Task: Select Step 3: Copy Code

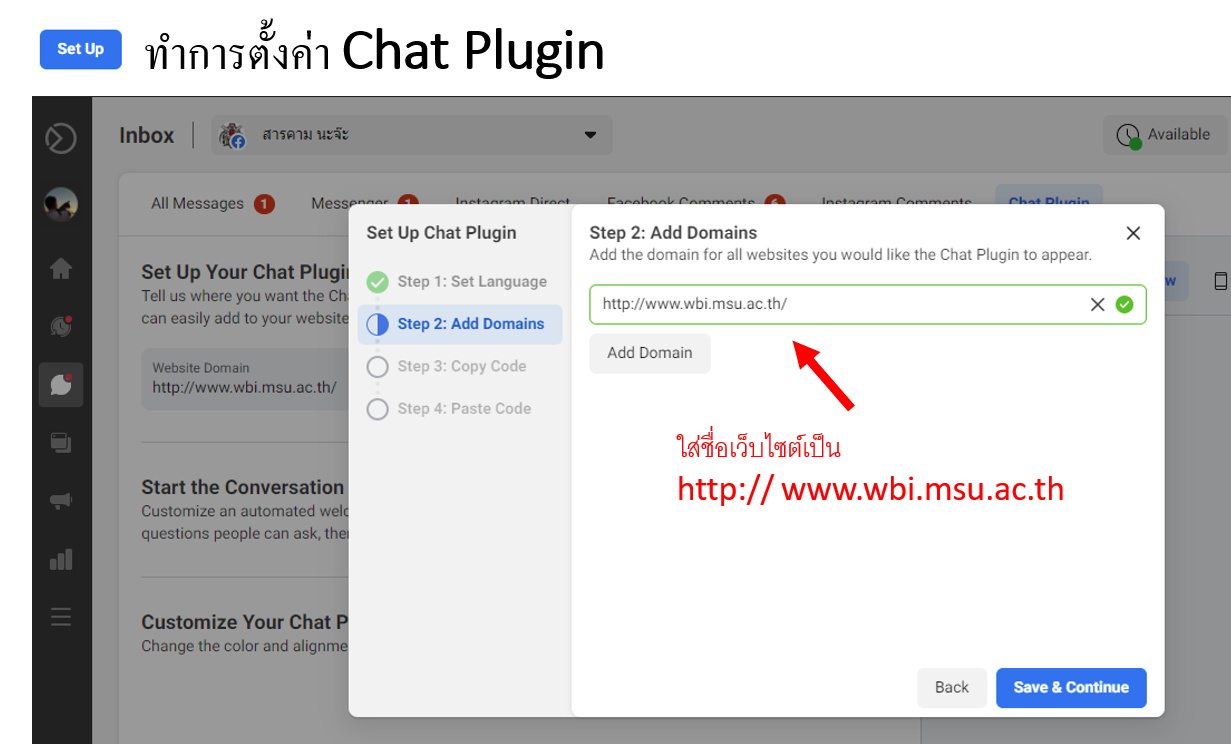Action: pos(460,367)
